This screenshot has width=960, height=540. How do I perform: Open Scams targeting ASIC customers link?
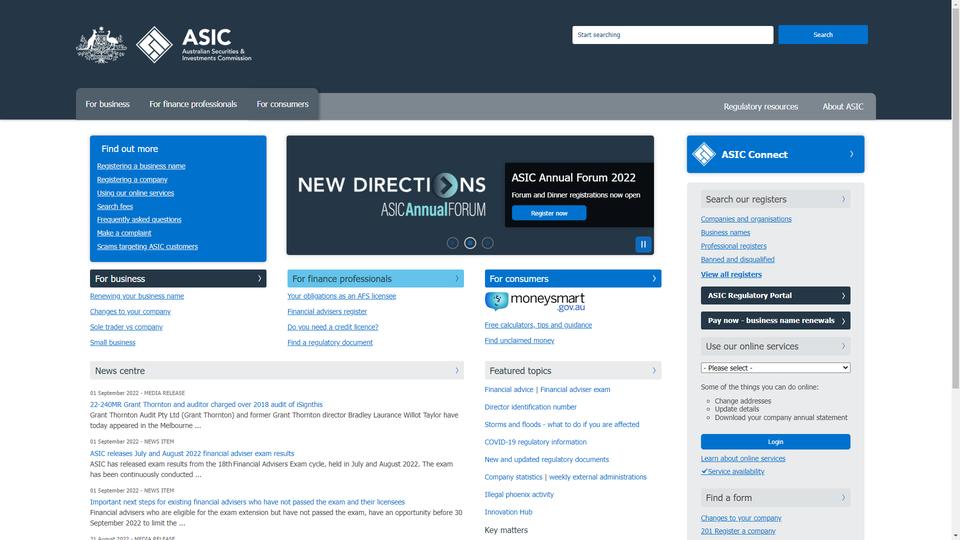tap(147, 246)
